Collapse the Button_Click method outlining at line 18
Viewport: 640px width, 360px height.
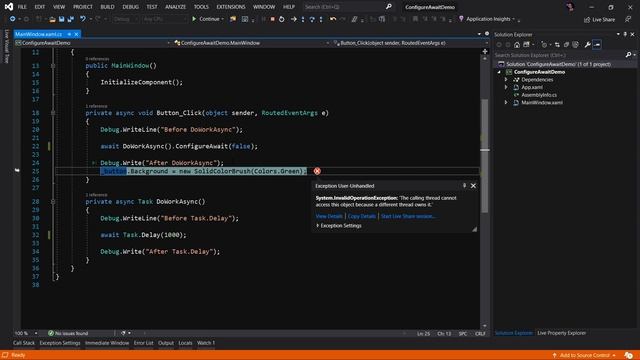click(53, 113)
